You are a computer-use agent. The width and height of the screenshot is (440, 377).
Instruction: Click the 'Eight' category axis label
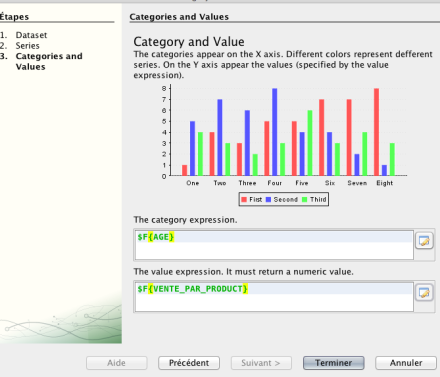(x=385, y=183)
